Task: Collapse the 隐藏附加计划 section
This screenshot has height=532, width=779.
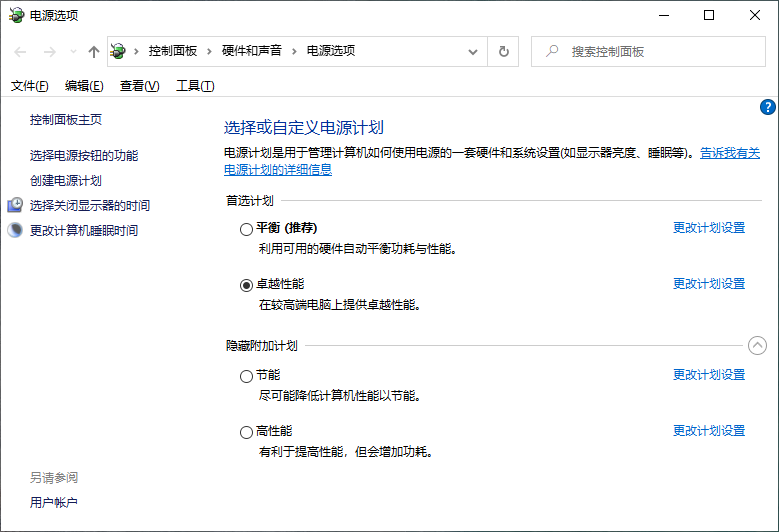Action: pyautogui.click(x=757, y=345)
